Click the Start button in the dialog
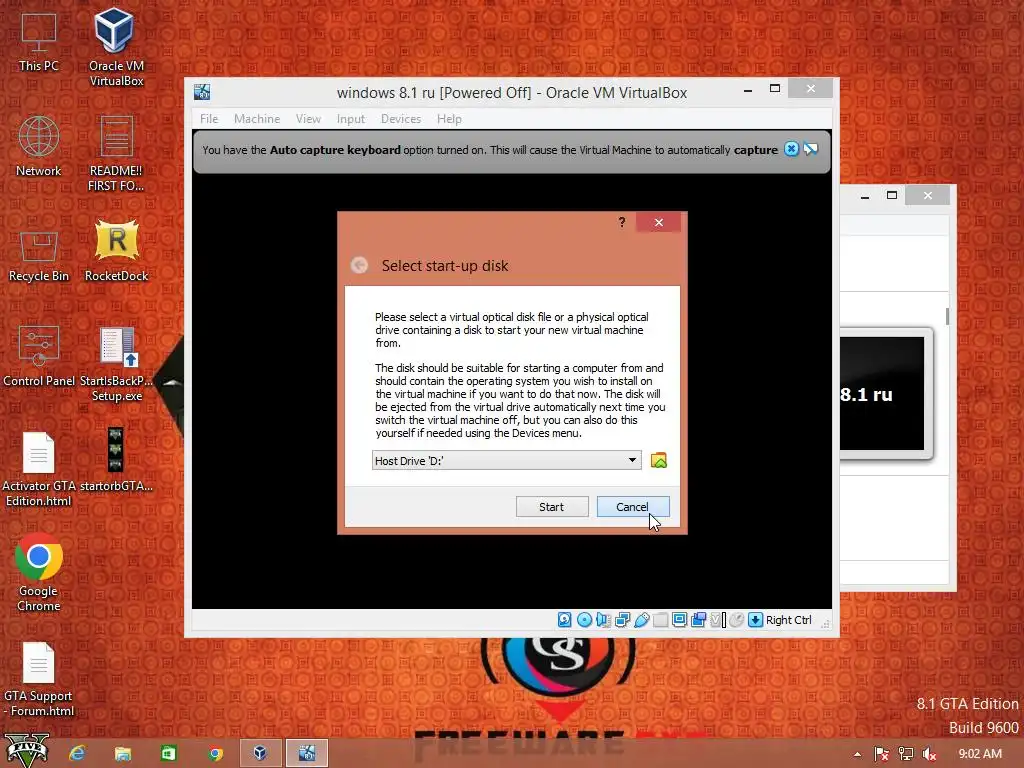Screen dimensions: 1024x768 click(x=551, y=507)
